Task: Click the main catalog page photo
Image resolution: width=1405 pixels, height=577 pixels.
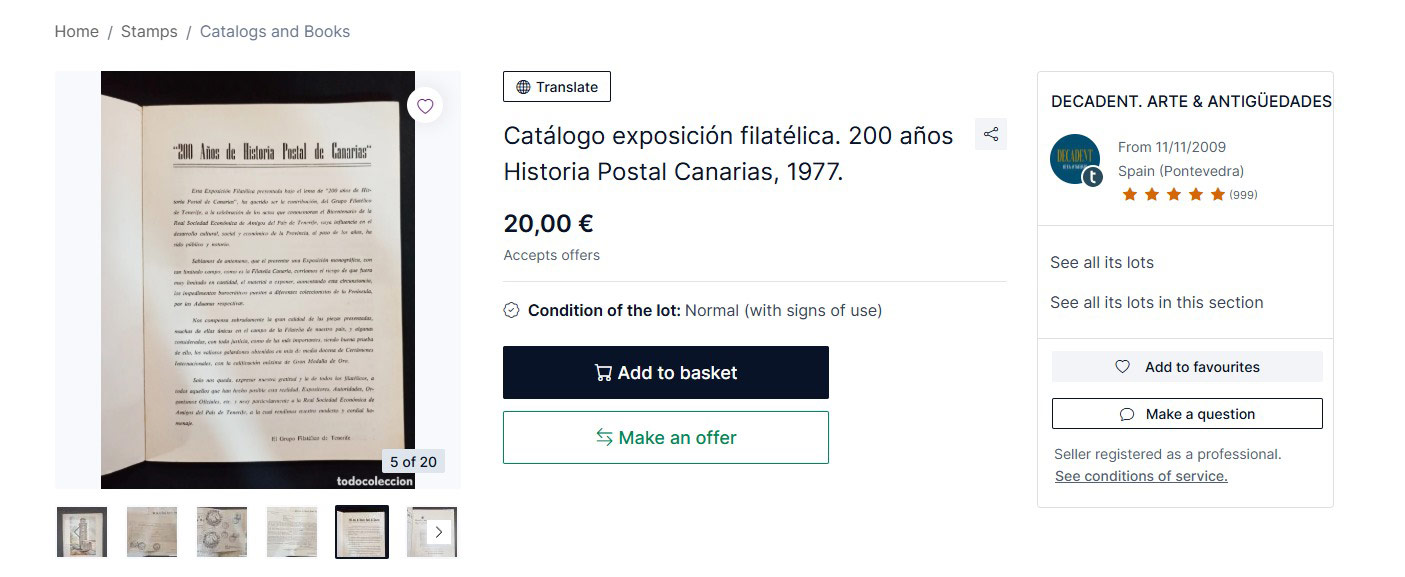Action: coord(258,280)
